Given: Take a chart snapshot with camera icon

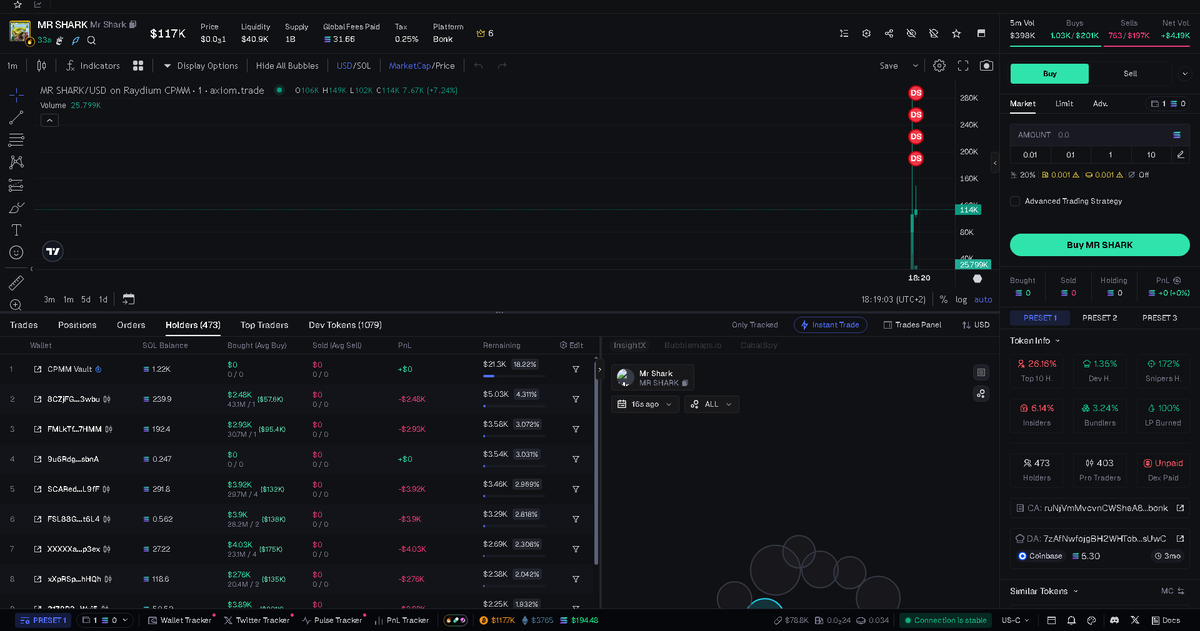Looking at the screenshot, I should [987, 66].
